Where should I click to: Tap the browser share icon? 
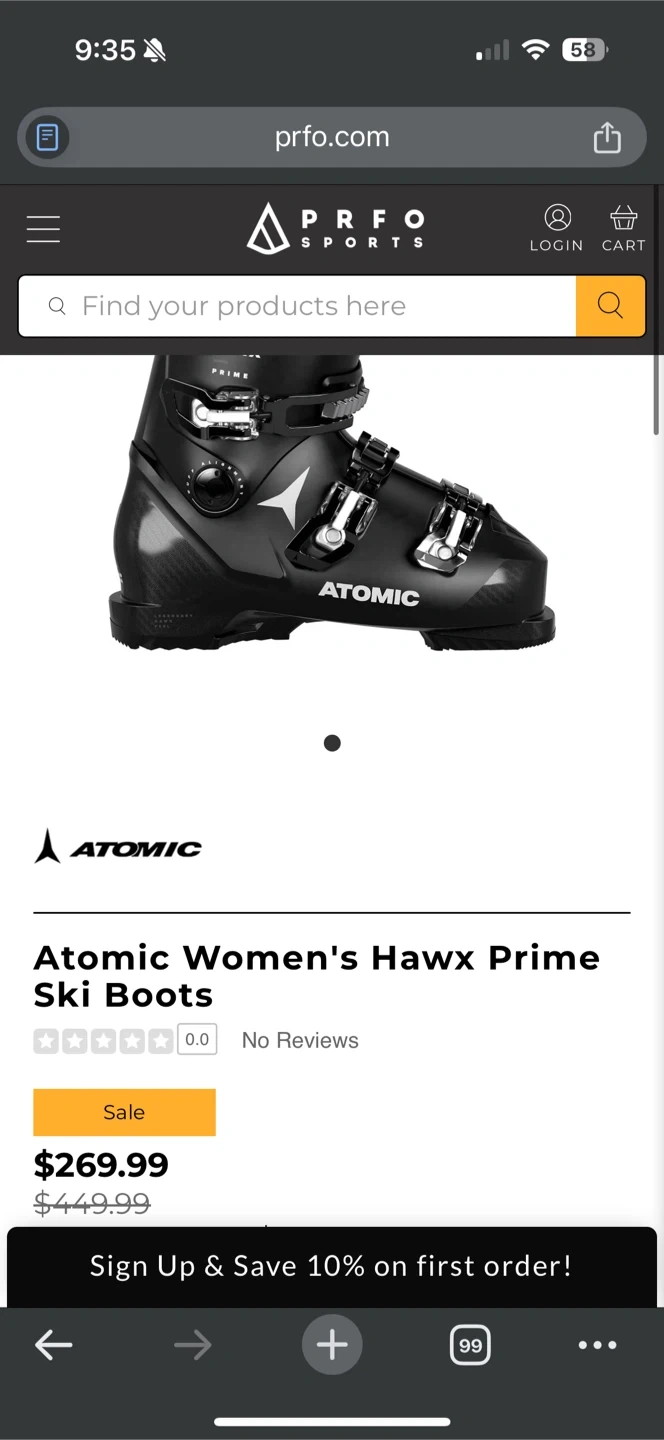pos(607,137)
